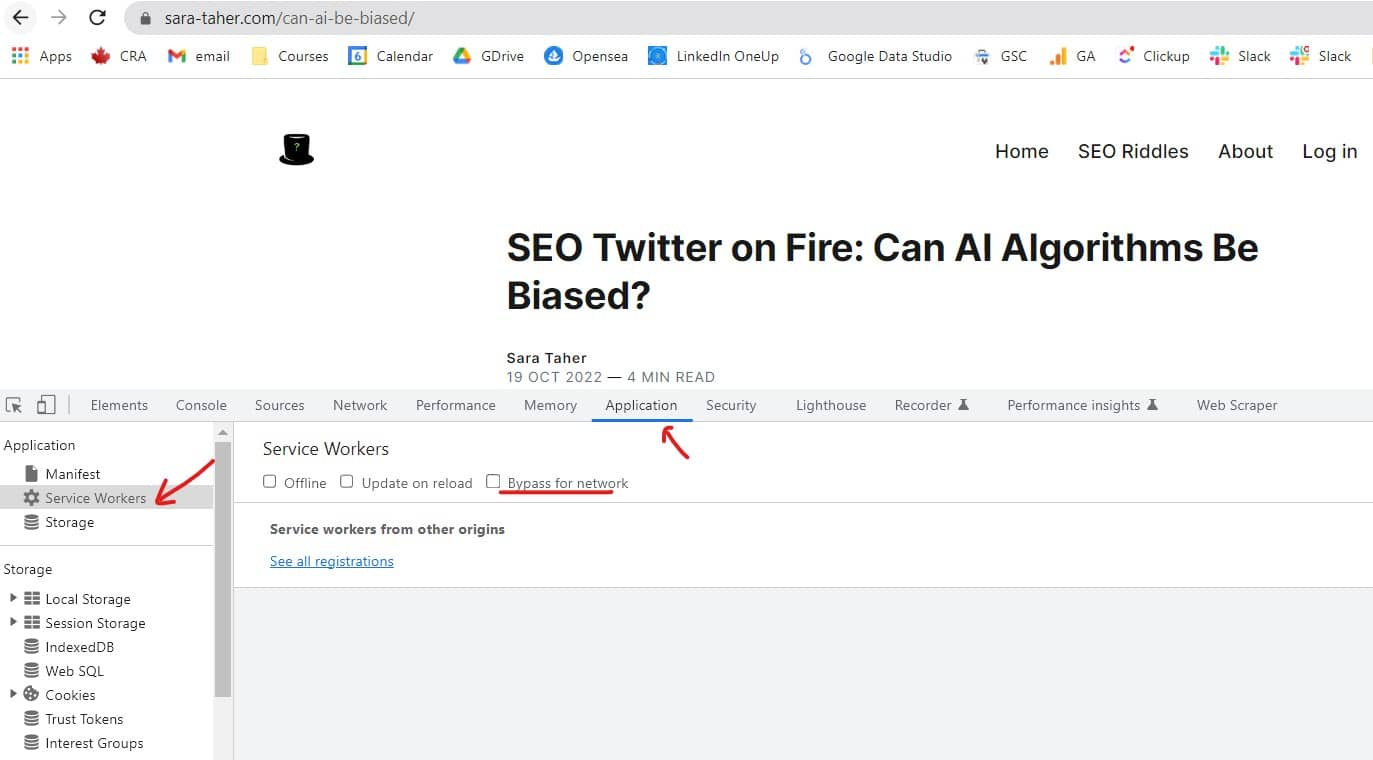Image resolution: width=1373 pixels, height=760 pixels.
Task: Open the Opensea bookmark
Action: 585,56
